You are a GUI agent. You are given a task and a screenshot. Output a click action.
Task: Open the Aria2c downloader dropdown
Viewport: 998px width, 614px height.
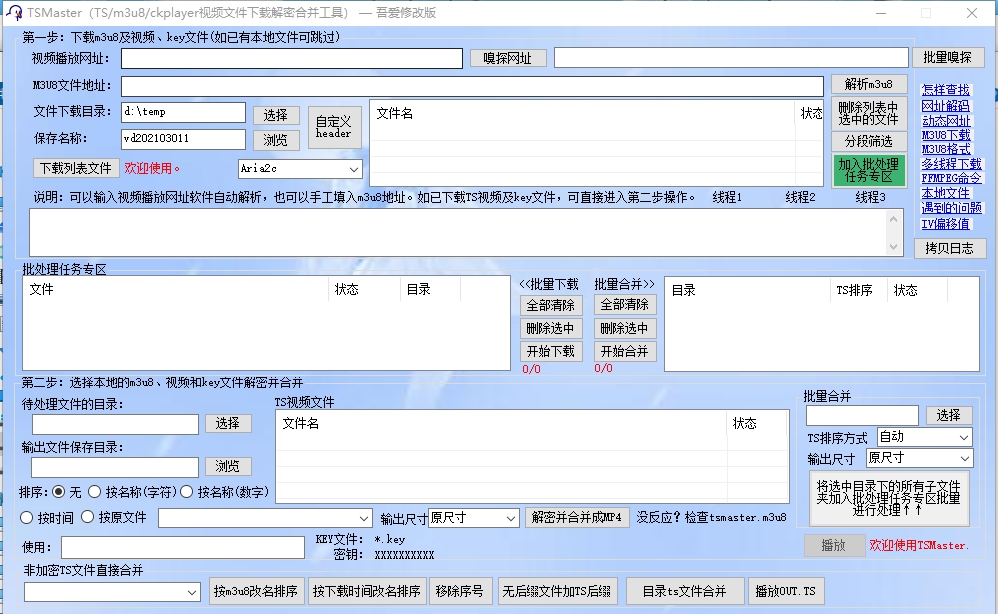[300, 169]
